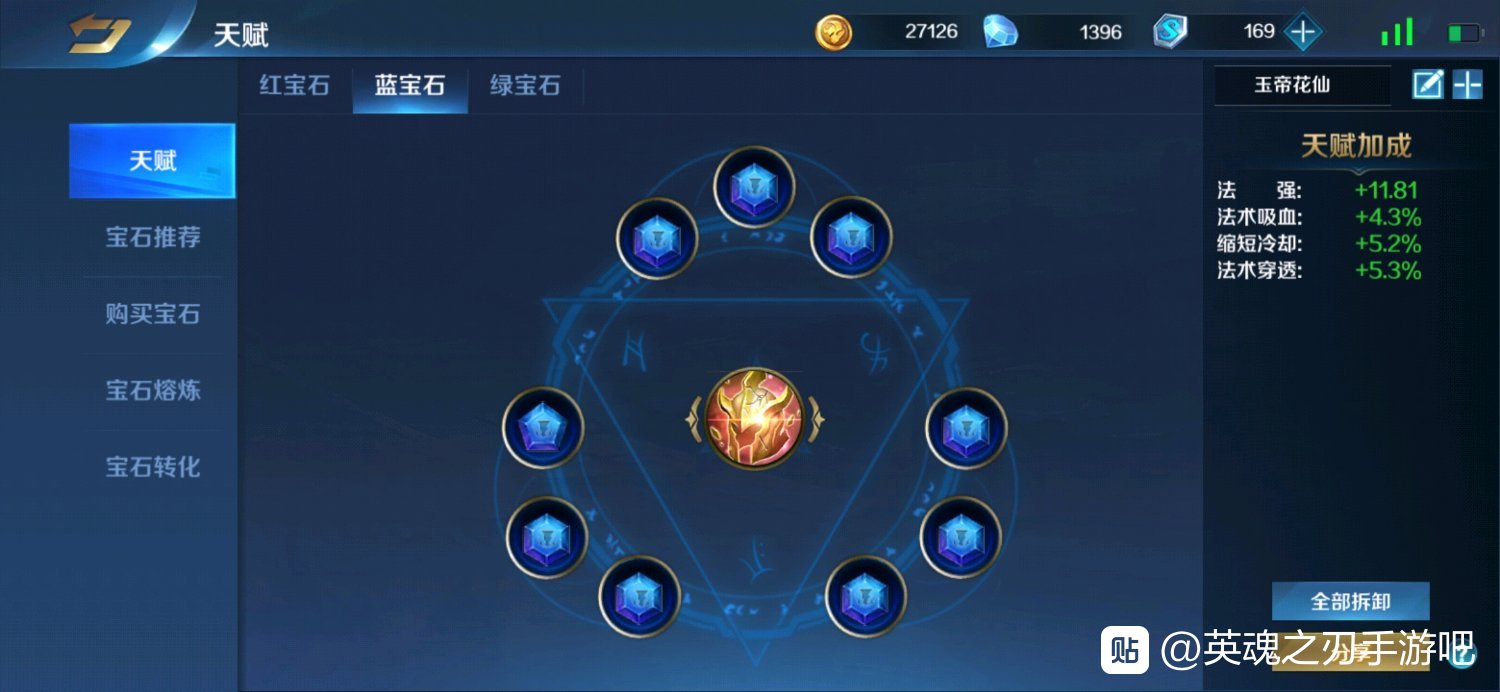Select the topmost blue gem slot

coord(754,187)
